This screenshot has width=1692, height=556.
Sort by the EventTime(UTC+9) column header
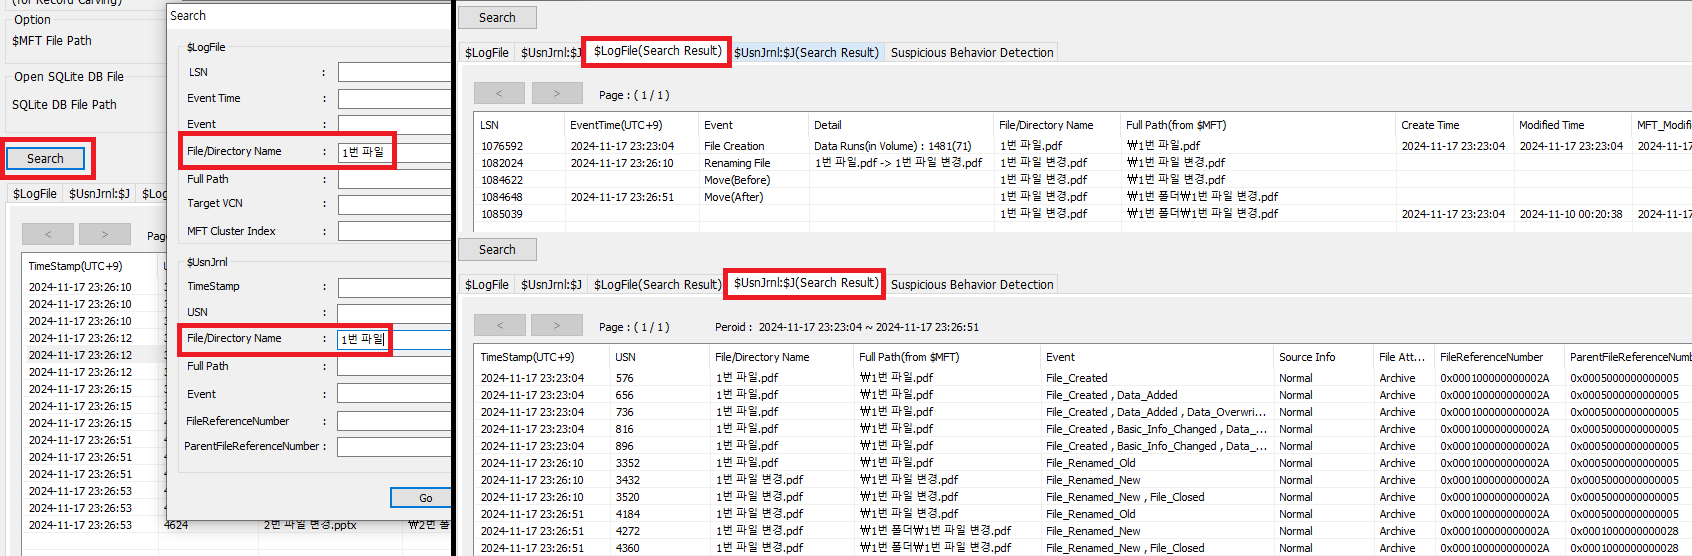[x=616, y=125]
